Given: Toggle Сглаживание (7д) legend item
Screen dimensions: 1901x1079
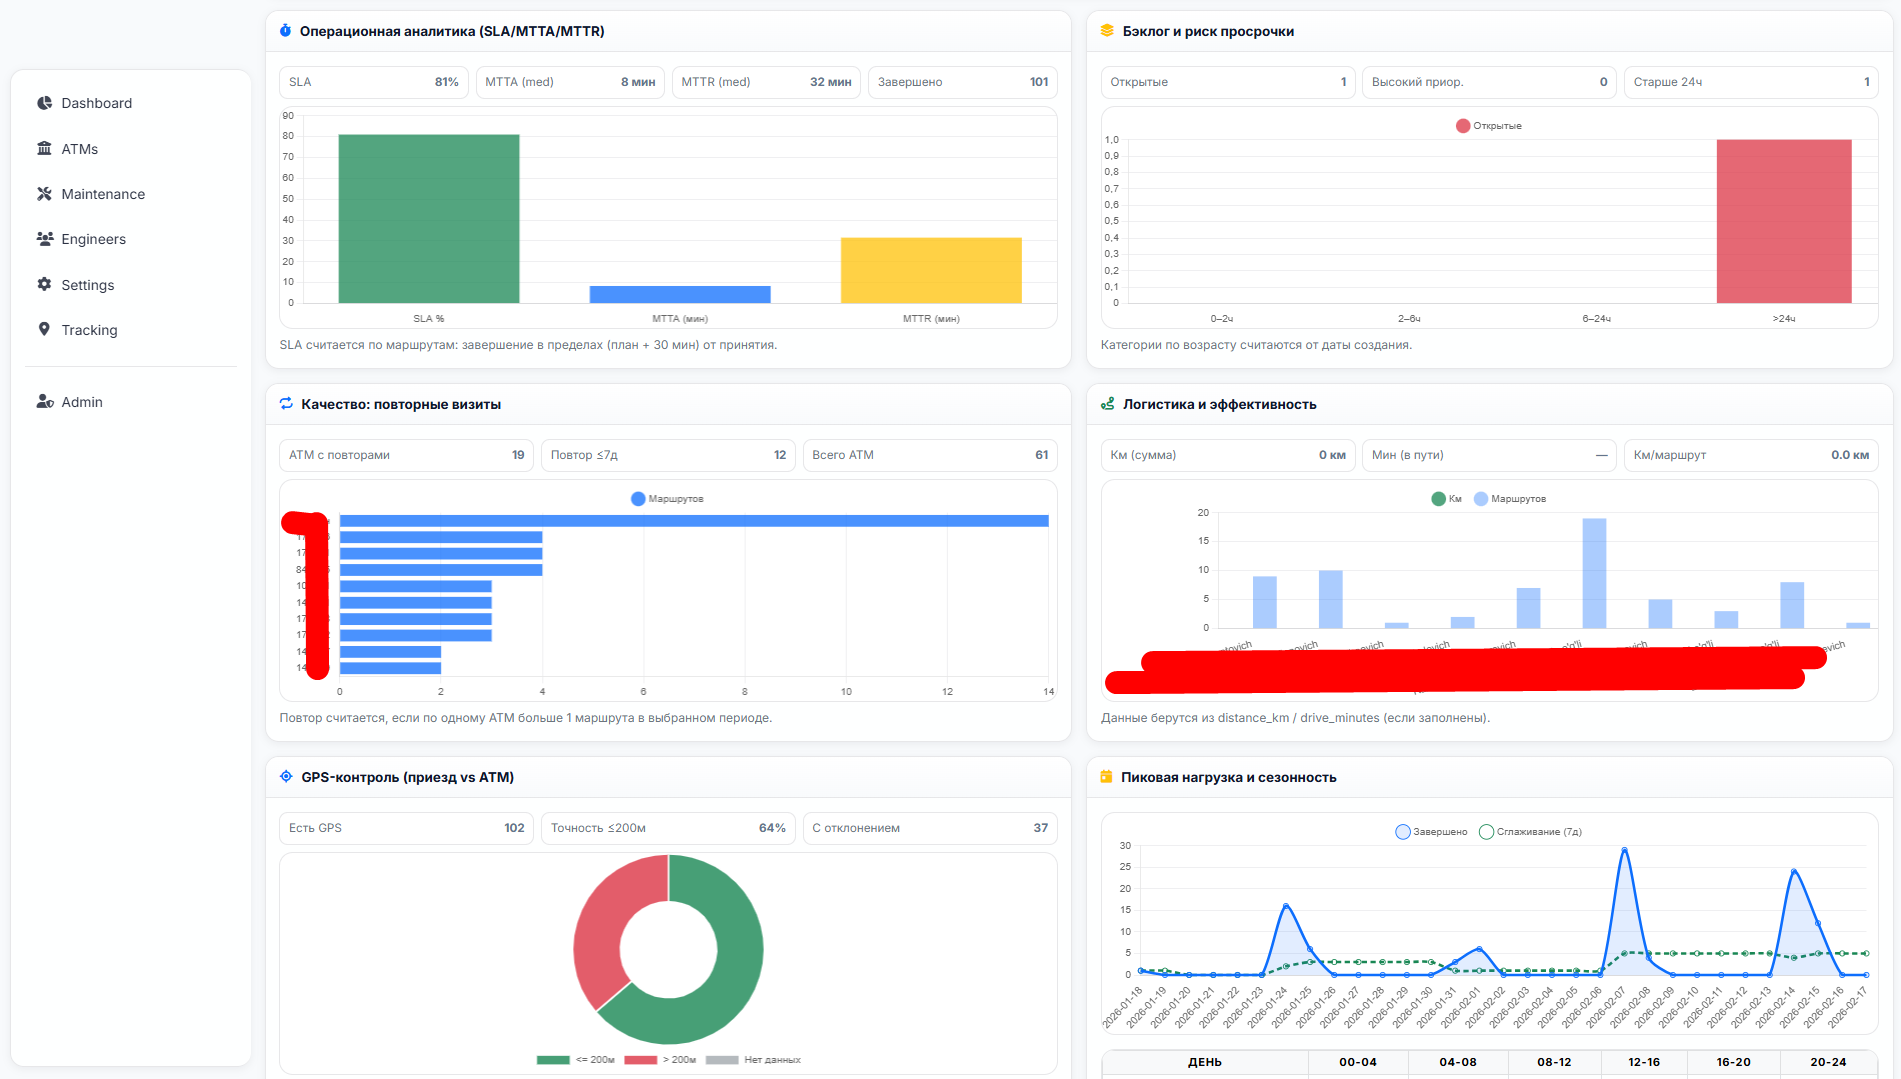Looking at the screenshot, I should [1530, 832].
